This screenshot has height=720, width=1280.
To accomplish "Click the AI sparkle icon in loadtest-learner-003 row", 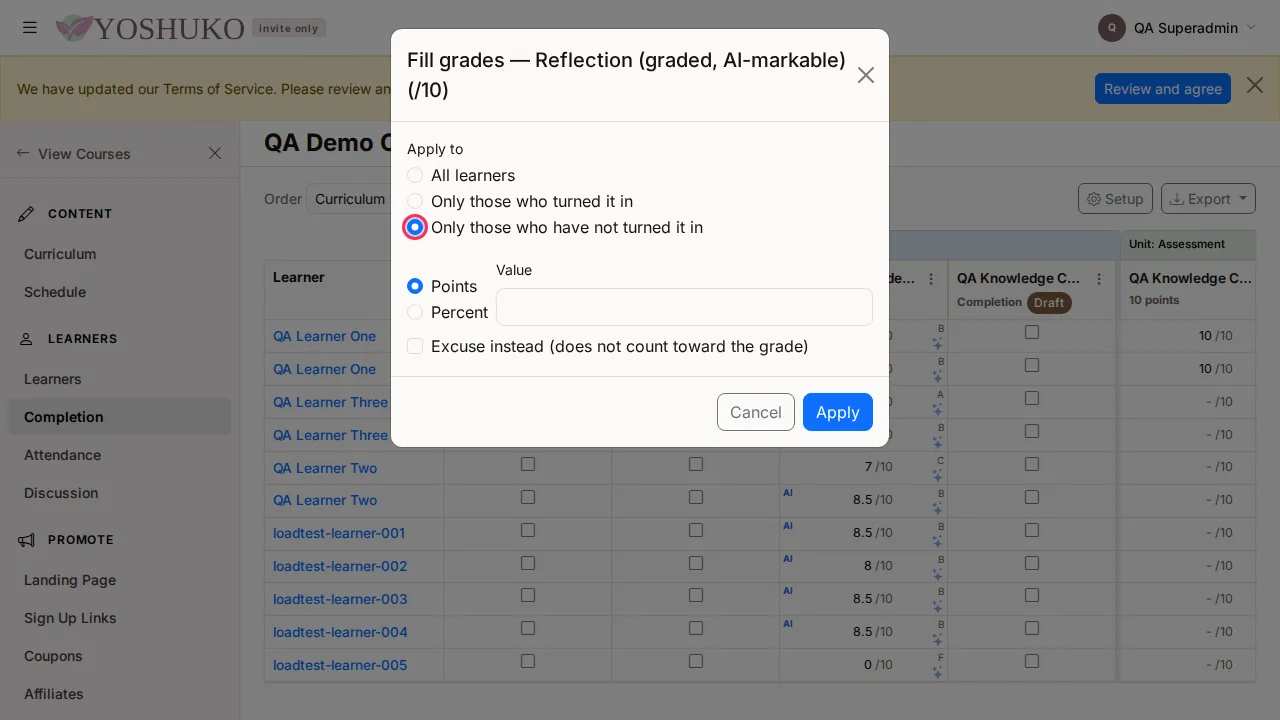I will (937, 607).
